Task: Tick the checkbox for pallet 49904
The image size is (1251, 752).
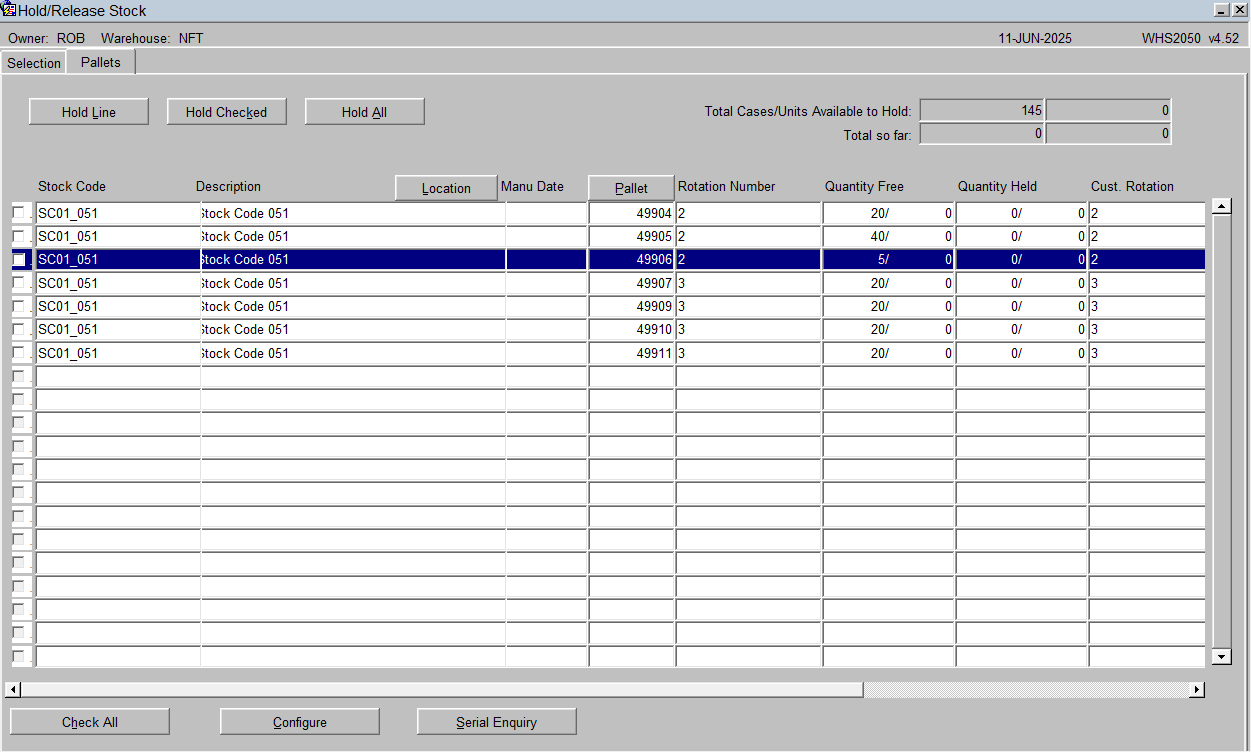Action: pyautogui.click(x=19, y=213)
